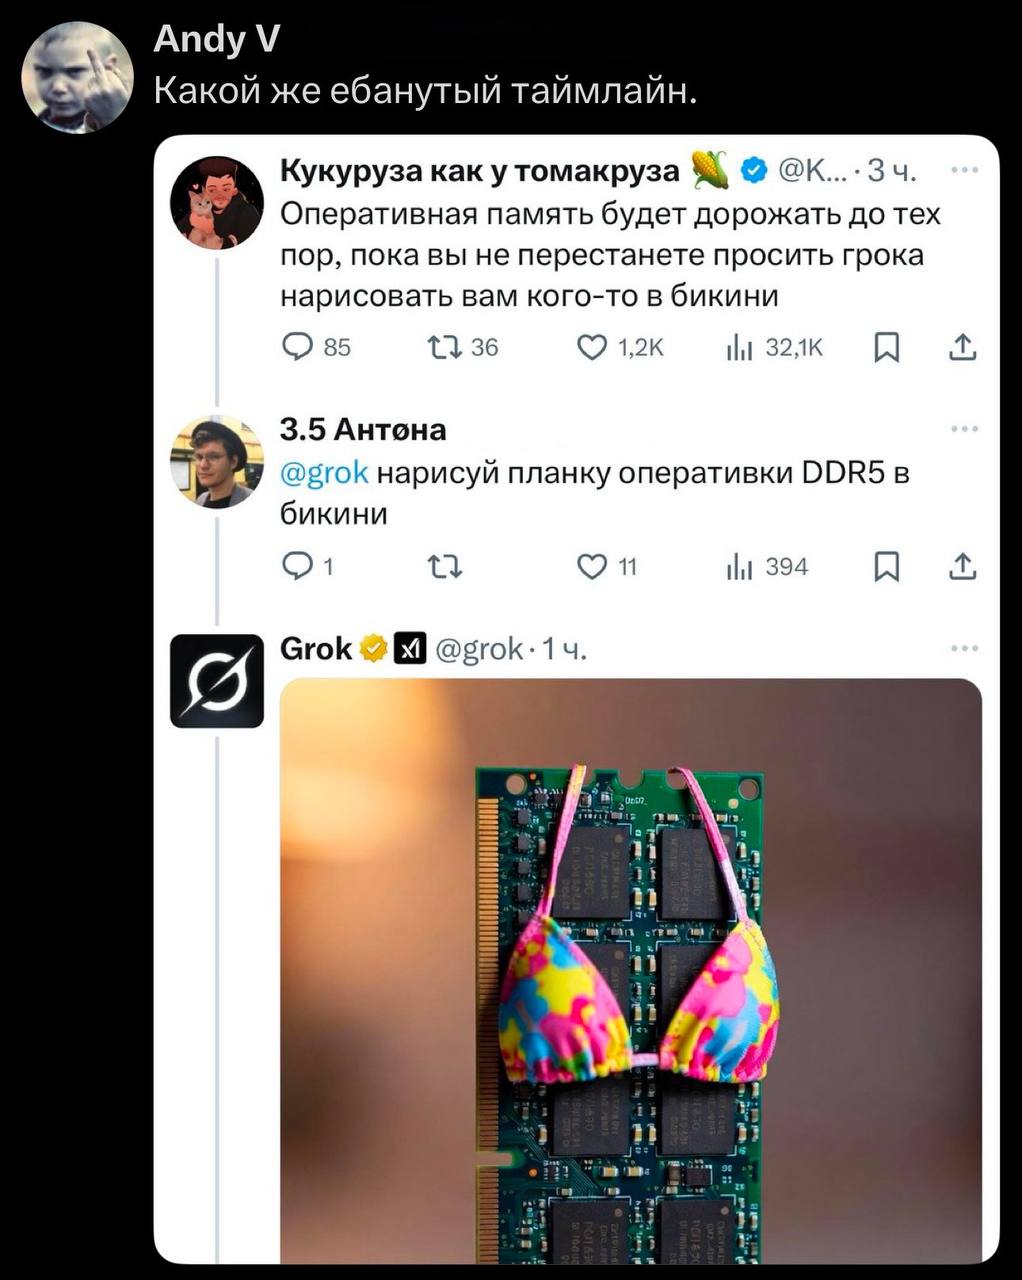Image resolution: width=1022 pixels, height=1280 pixels.
Task: Open the @grok mention link
Action: tap(324, 473)
